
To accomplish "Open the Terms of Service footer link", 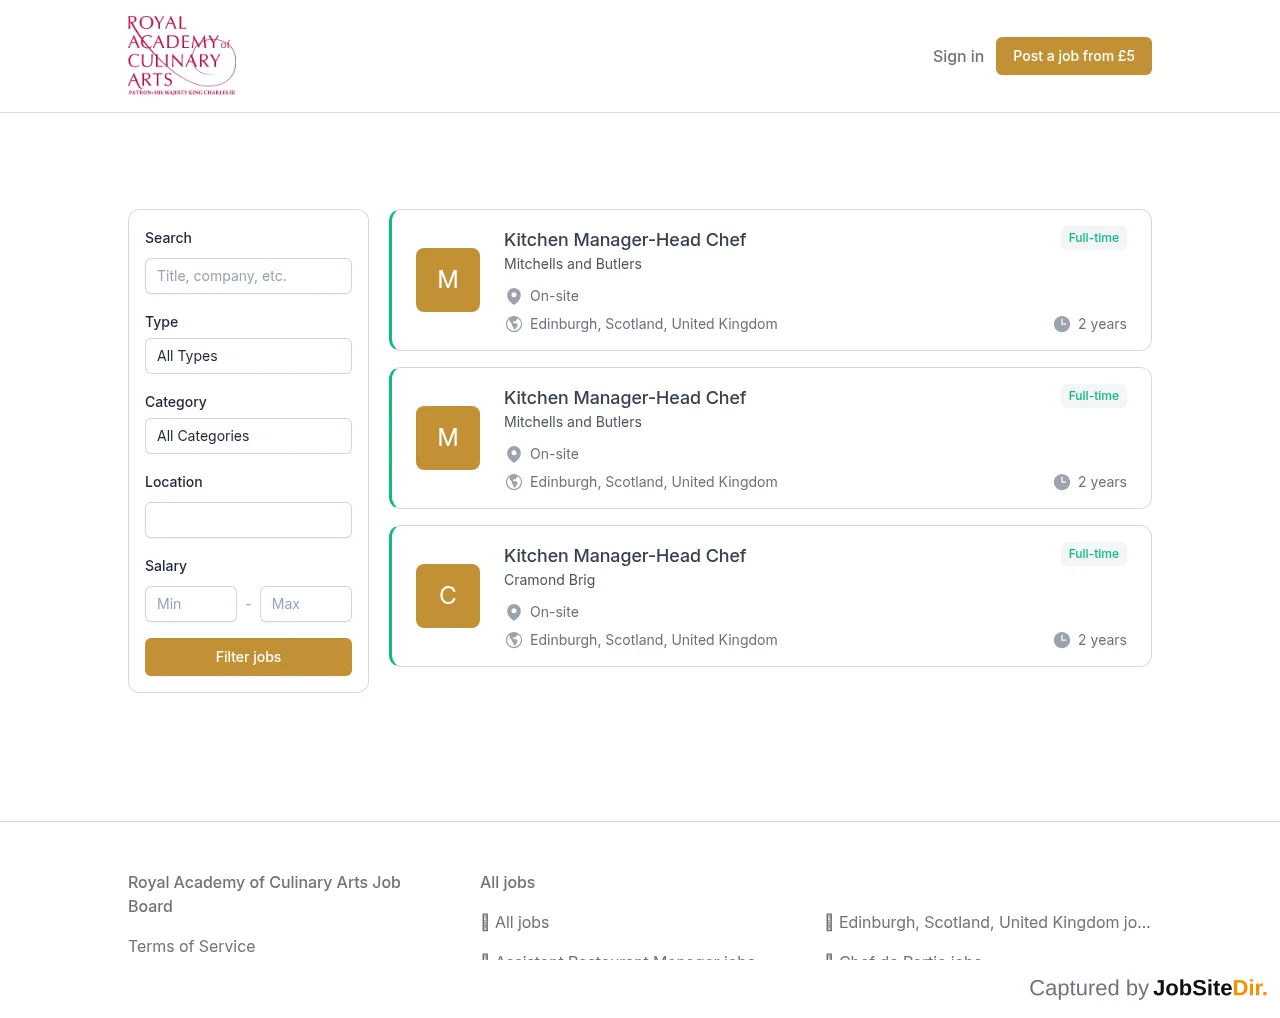I will (x=192, y=946).
